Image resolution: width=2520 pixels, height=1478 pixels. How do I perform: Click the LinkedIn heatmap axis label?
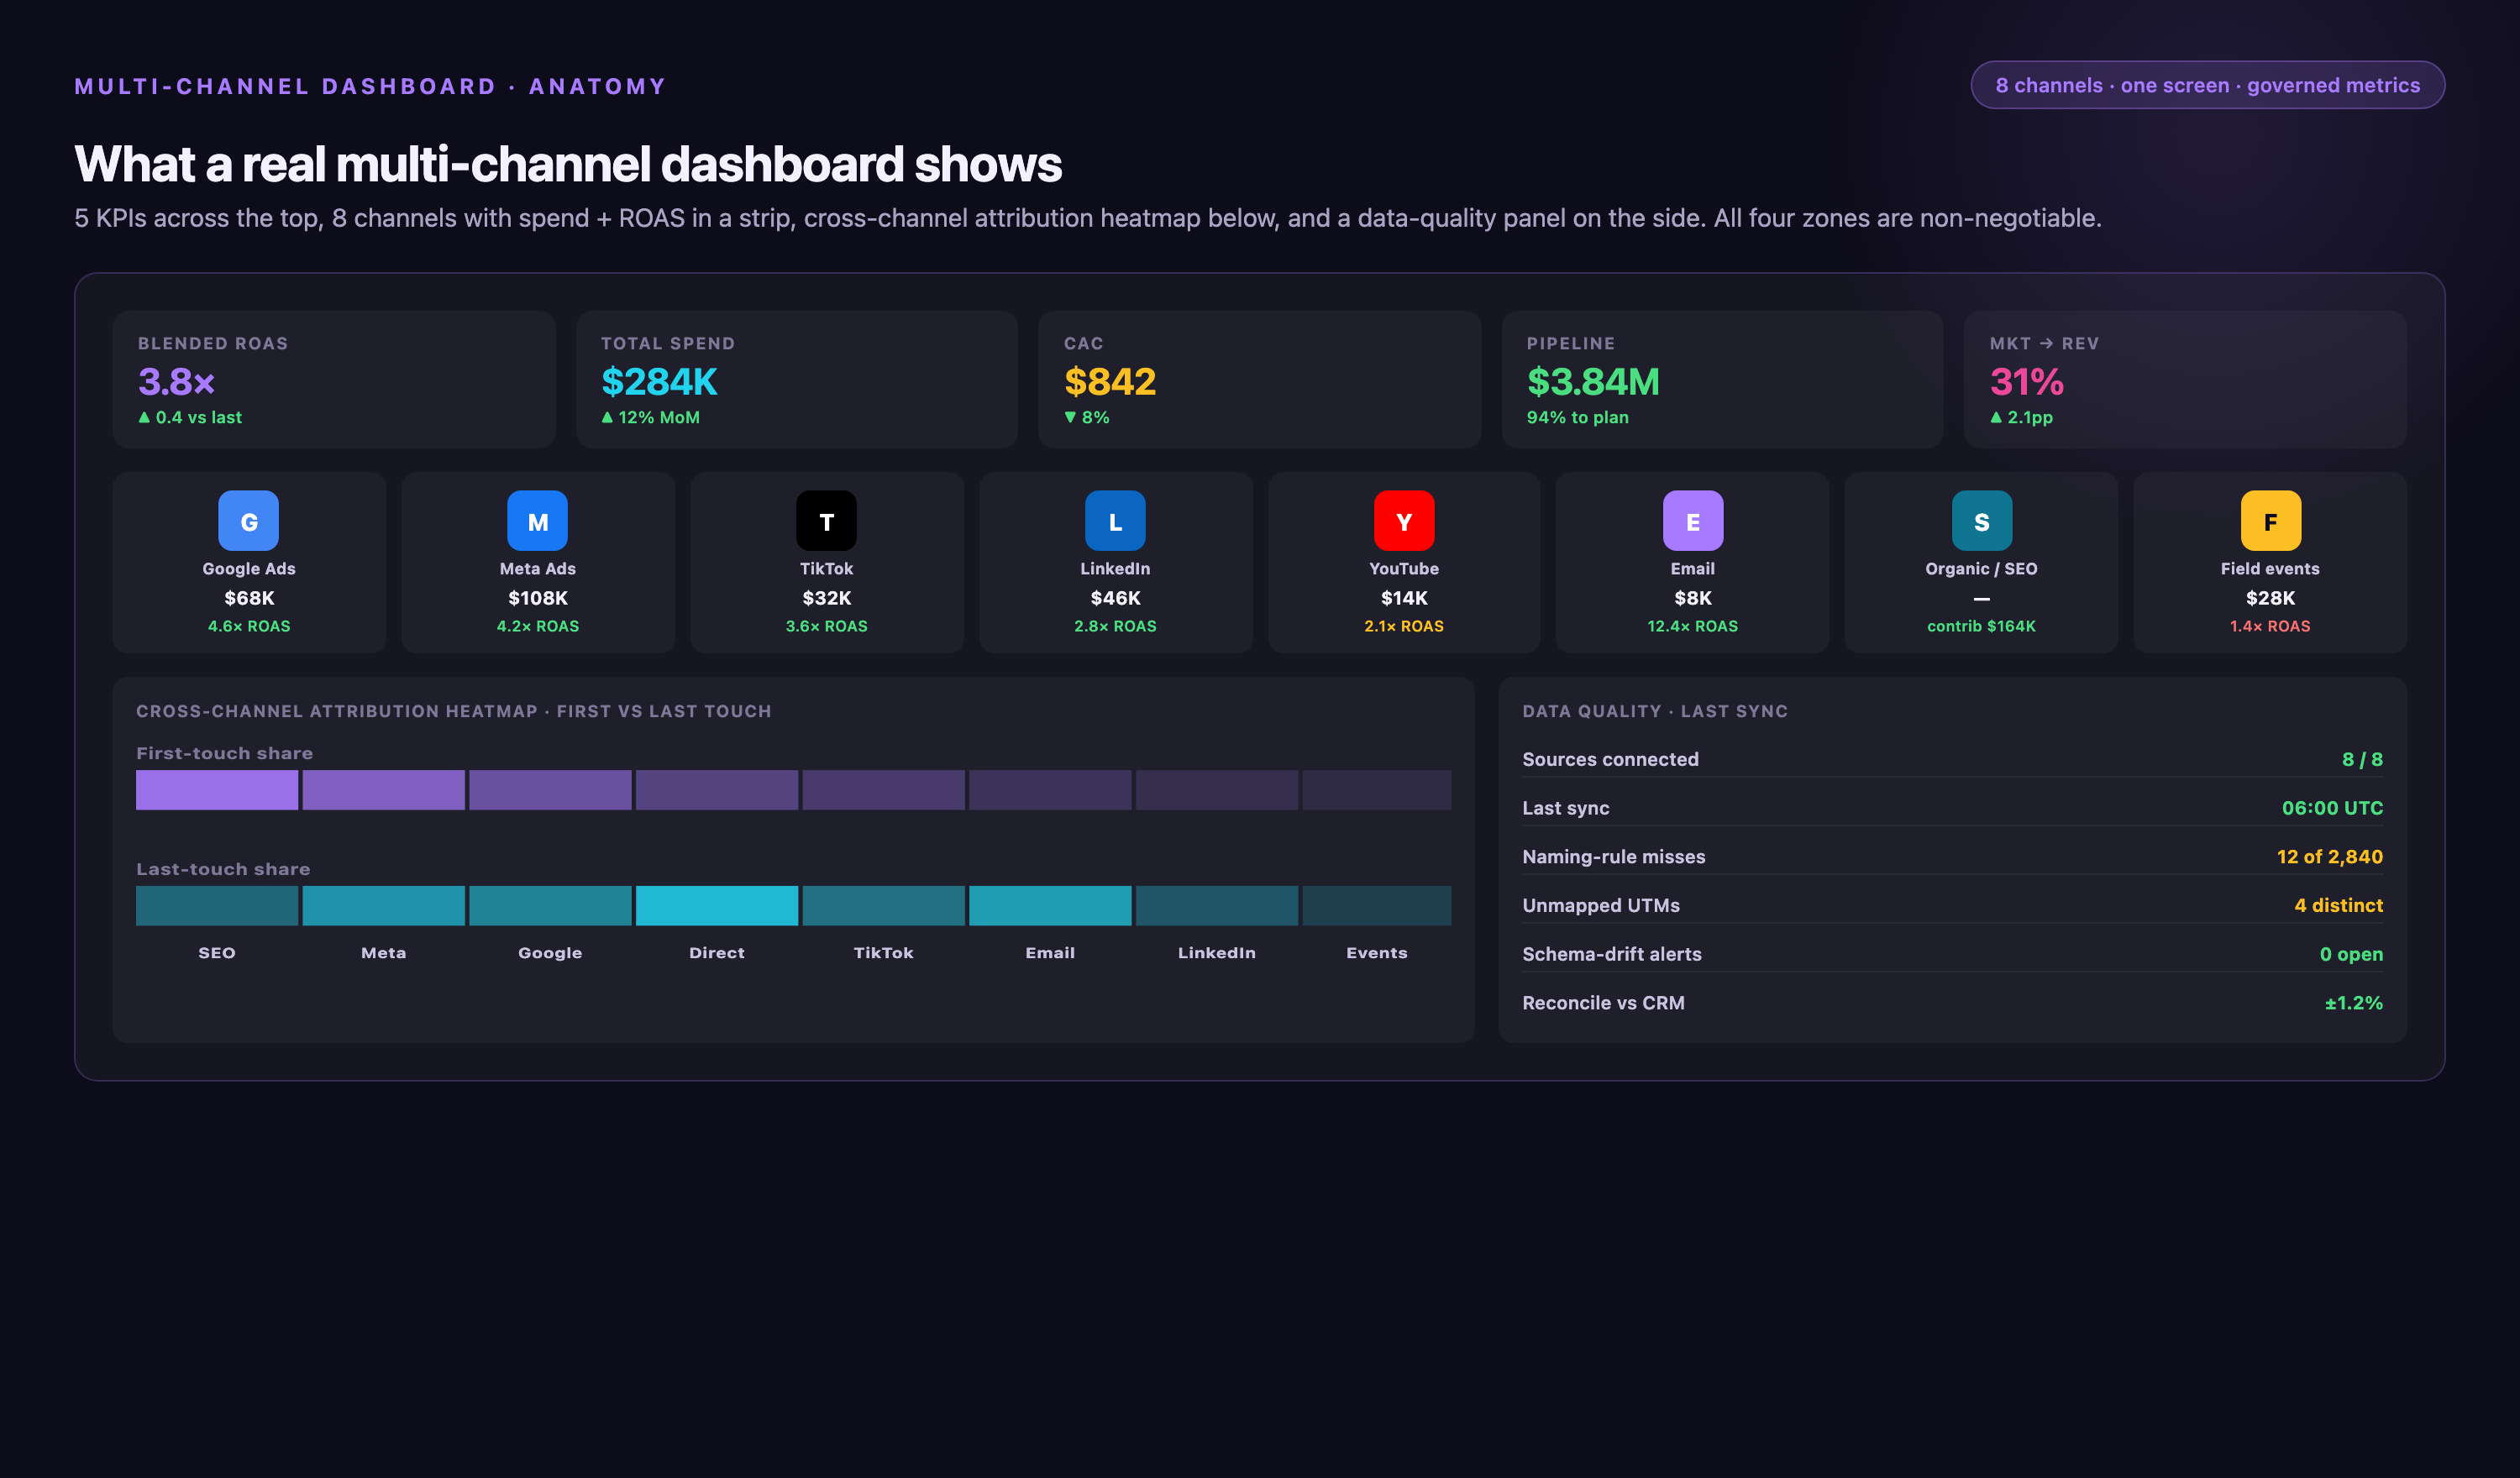[1217, 953]
